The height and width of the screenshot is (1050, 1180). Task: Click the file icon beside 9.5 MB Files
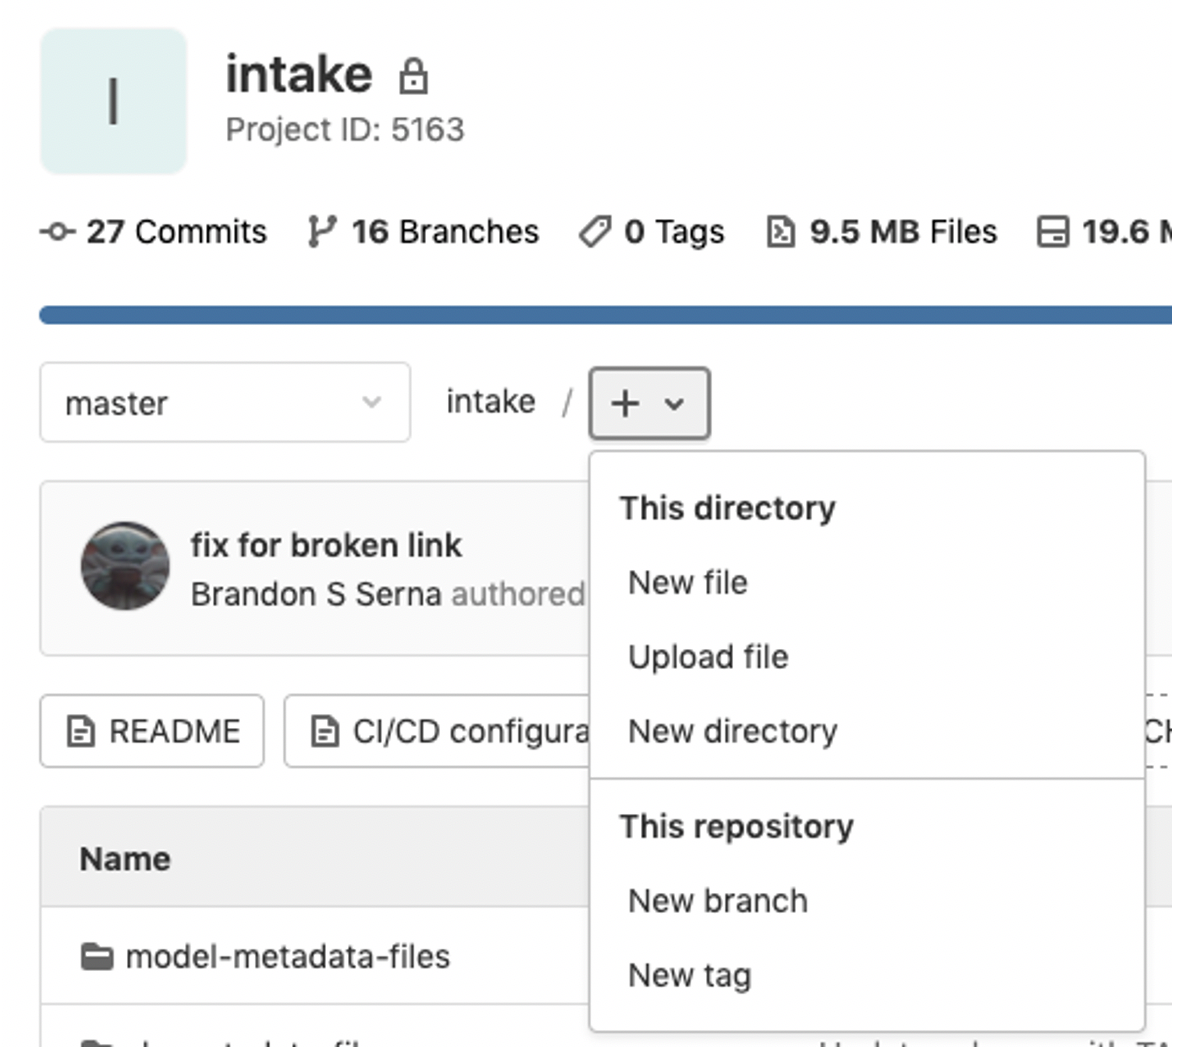(780, 232)
